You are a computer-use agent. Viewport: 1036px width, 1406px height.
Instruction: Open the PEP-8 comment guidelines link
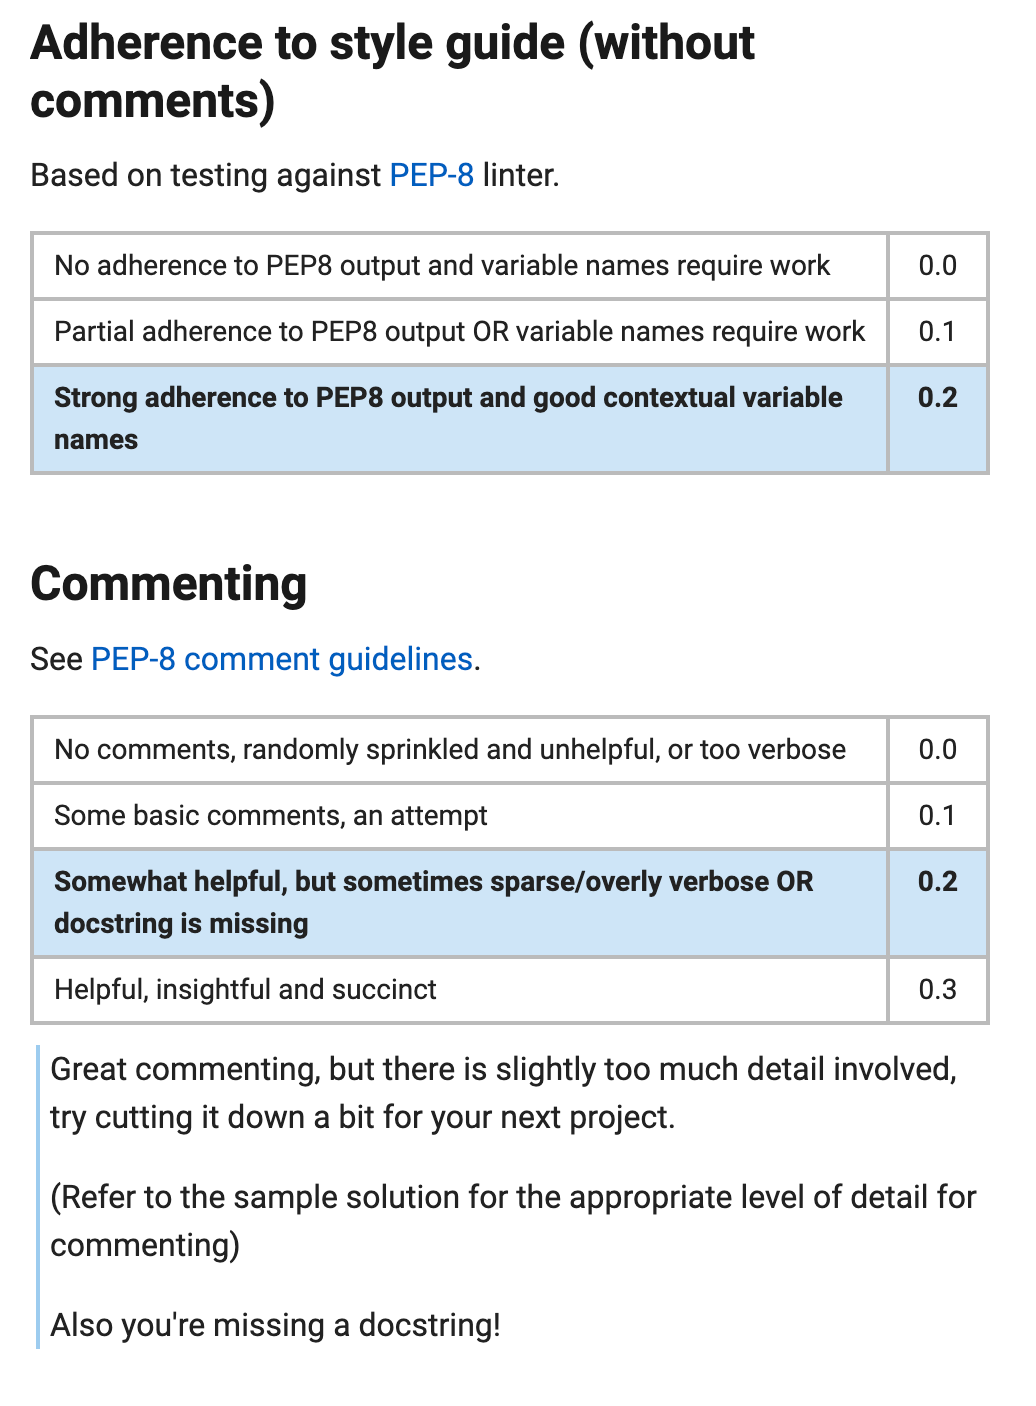tap(281, 659)
